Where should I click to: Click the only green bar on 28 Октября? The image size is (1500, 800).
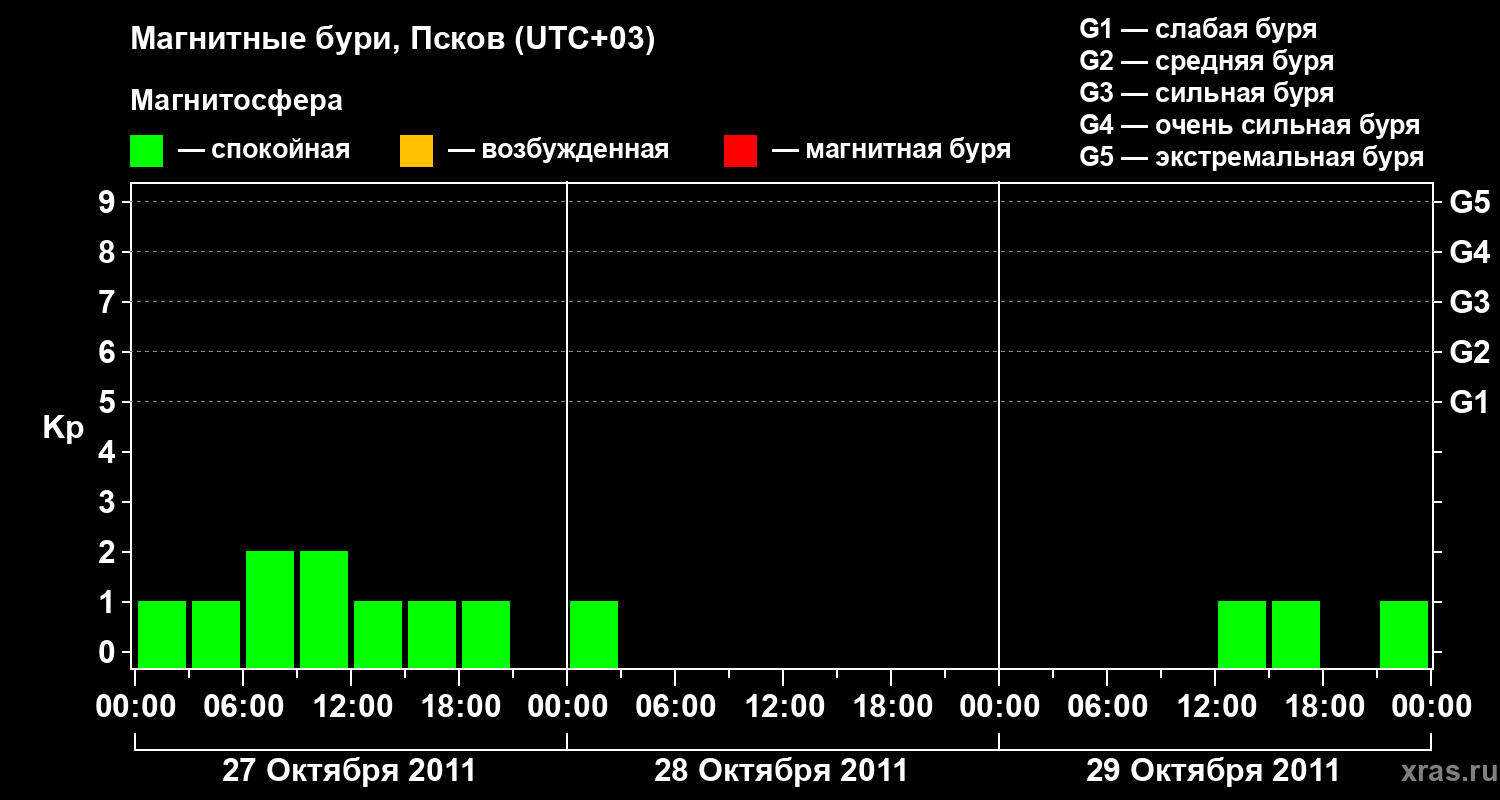594,634
